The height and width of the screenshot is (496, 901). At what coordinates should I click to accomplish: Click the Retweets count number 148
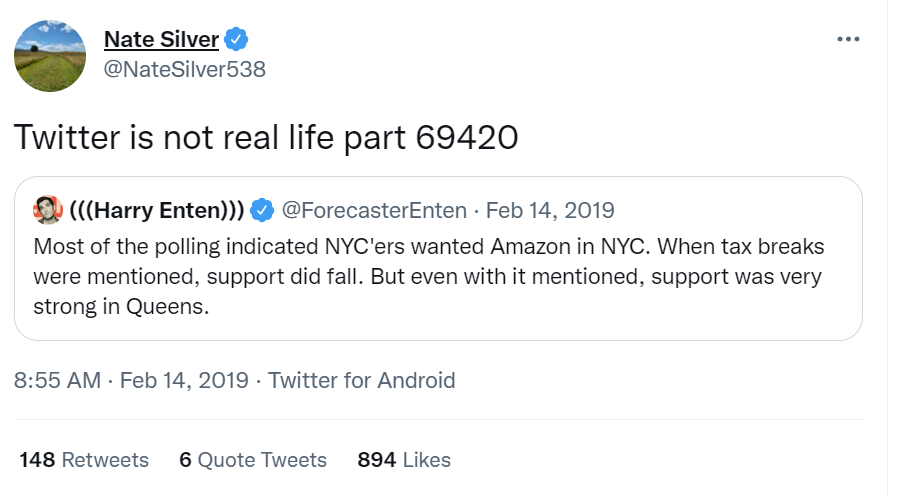point(37,460)
